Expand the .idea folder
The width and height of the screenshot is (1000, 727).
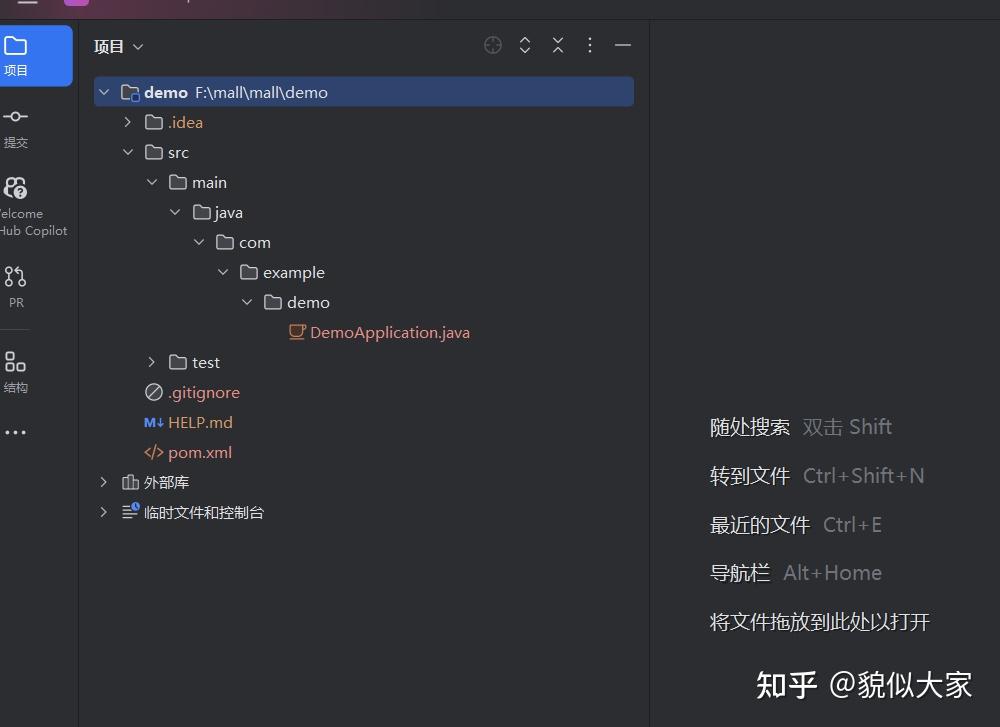coord(128,122)
